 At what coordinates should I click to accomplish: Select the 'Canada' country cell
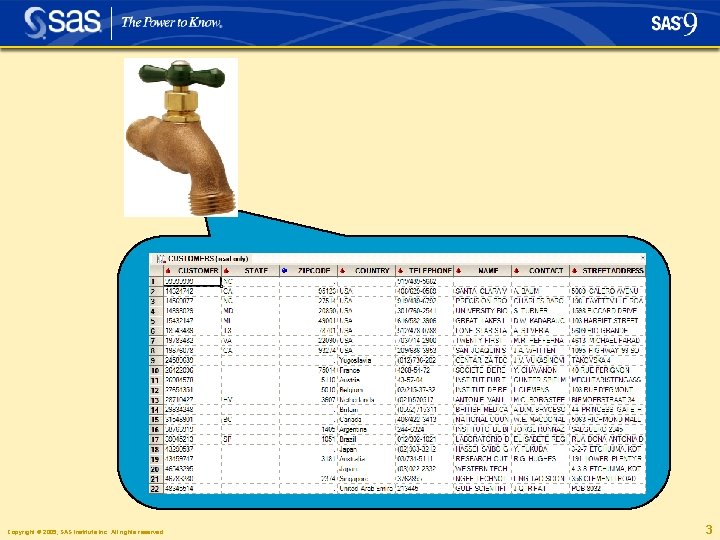click(x=366, y=420)
